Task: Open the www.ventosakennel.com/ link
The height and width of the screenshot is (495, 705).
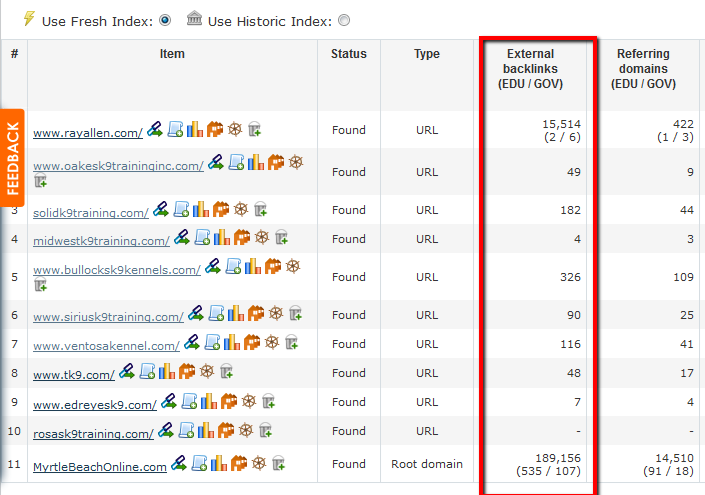Action: pyautogui.click(x=107, y=346)
